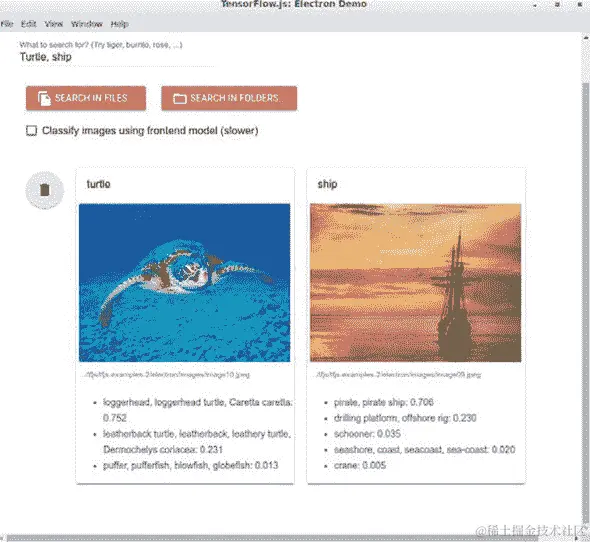Enable classify images using frontend model checkbox

(32, 131)
